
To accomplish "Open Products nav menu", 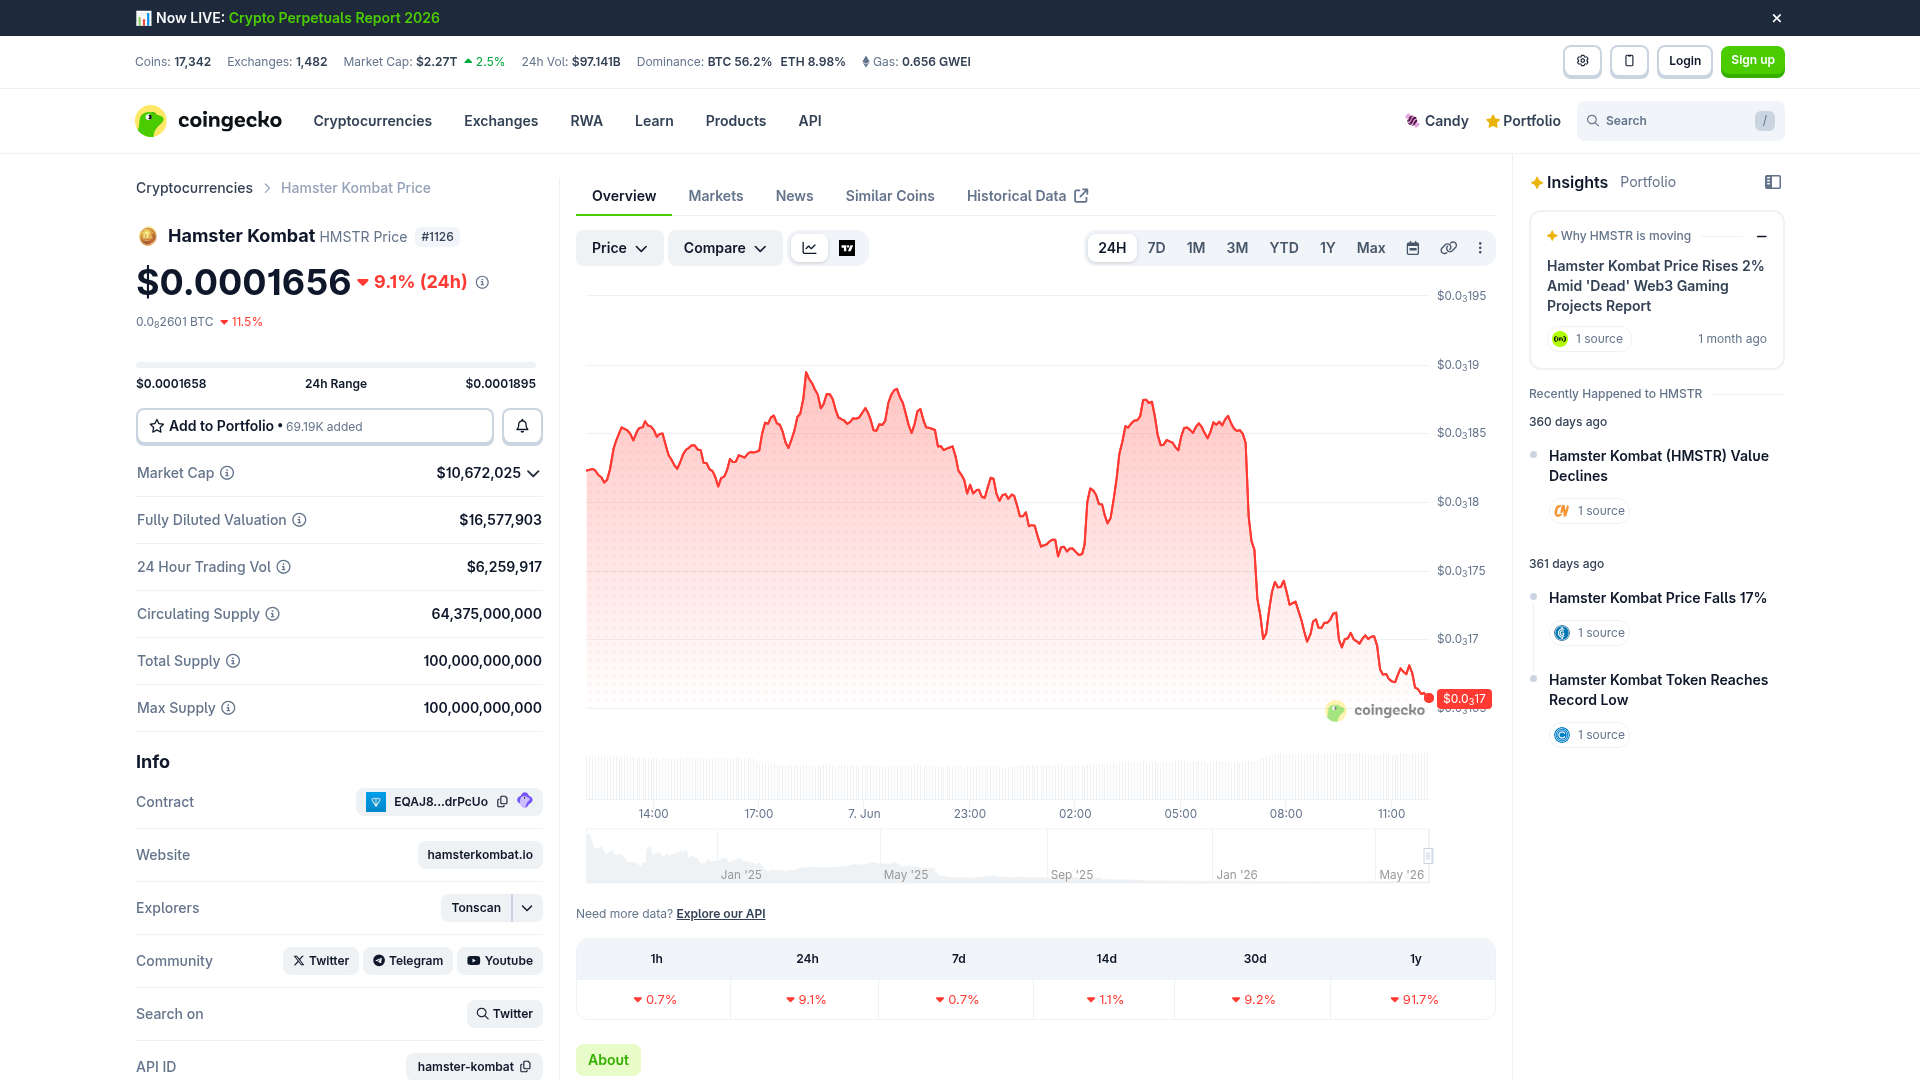I will coord(736,121).
